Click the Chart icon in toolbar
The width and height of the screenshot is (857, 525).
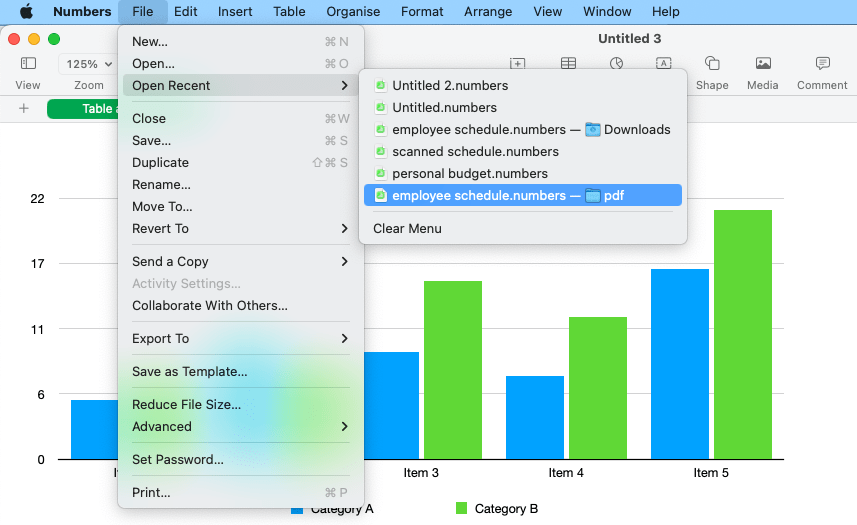click(x=616, y=64)
